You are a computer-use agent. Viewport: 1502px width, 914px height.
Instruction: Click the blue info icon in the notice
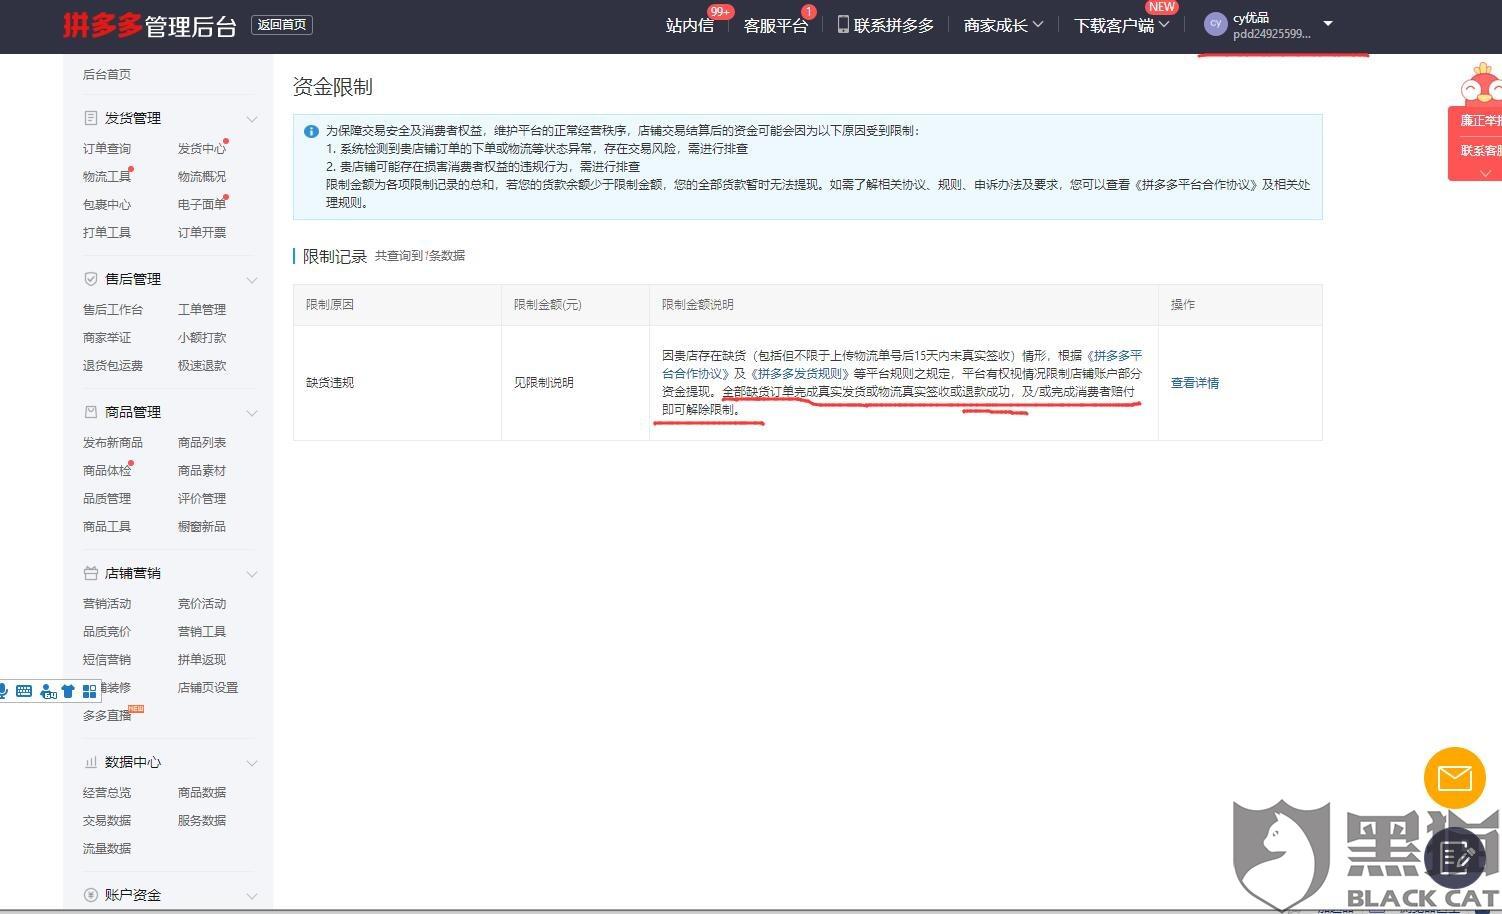[x=311, y=131]
